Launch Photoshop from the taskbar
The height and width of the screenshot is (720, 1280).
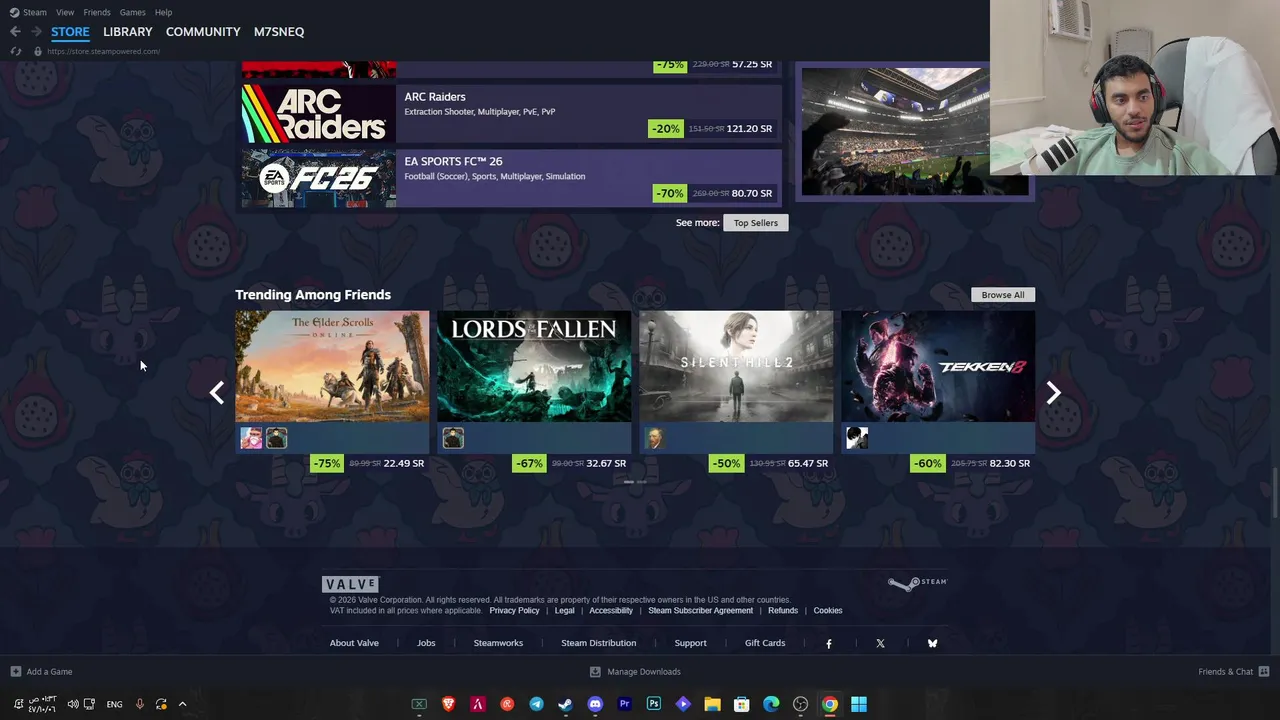653,704
